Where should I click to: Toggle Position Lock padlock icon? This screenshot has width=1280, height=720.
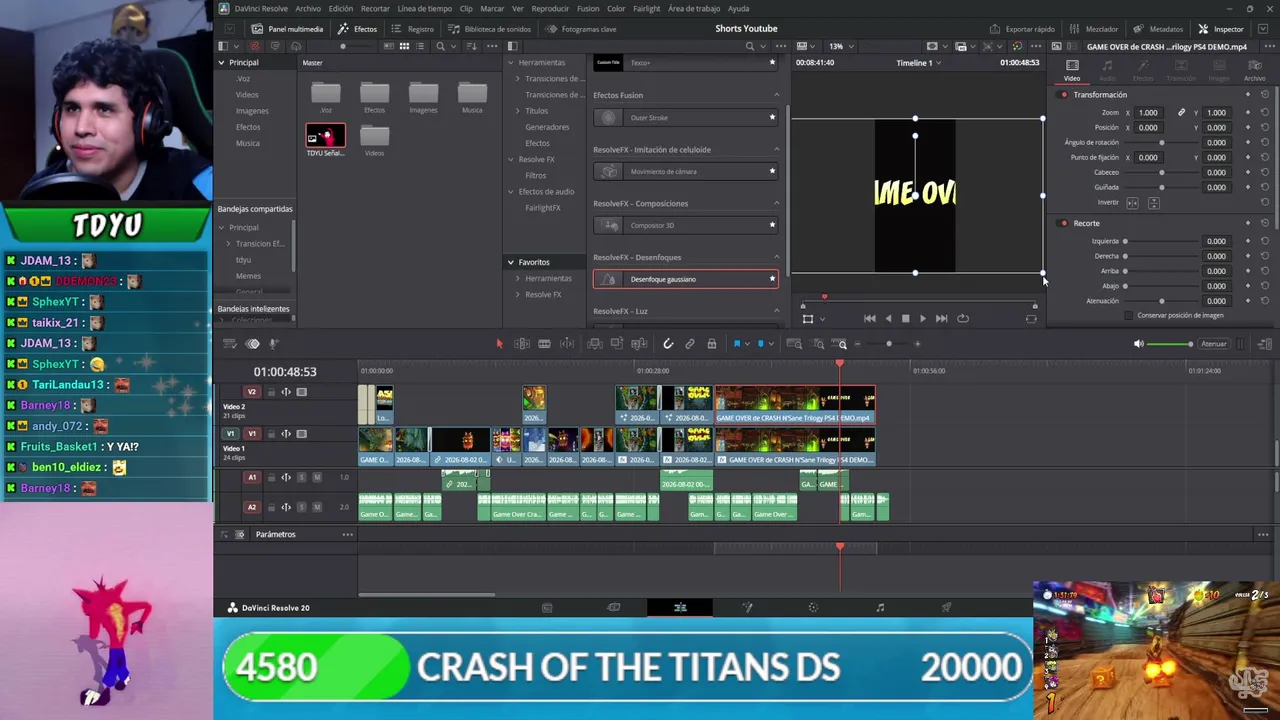point(711,344)
